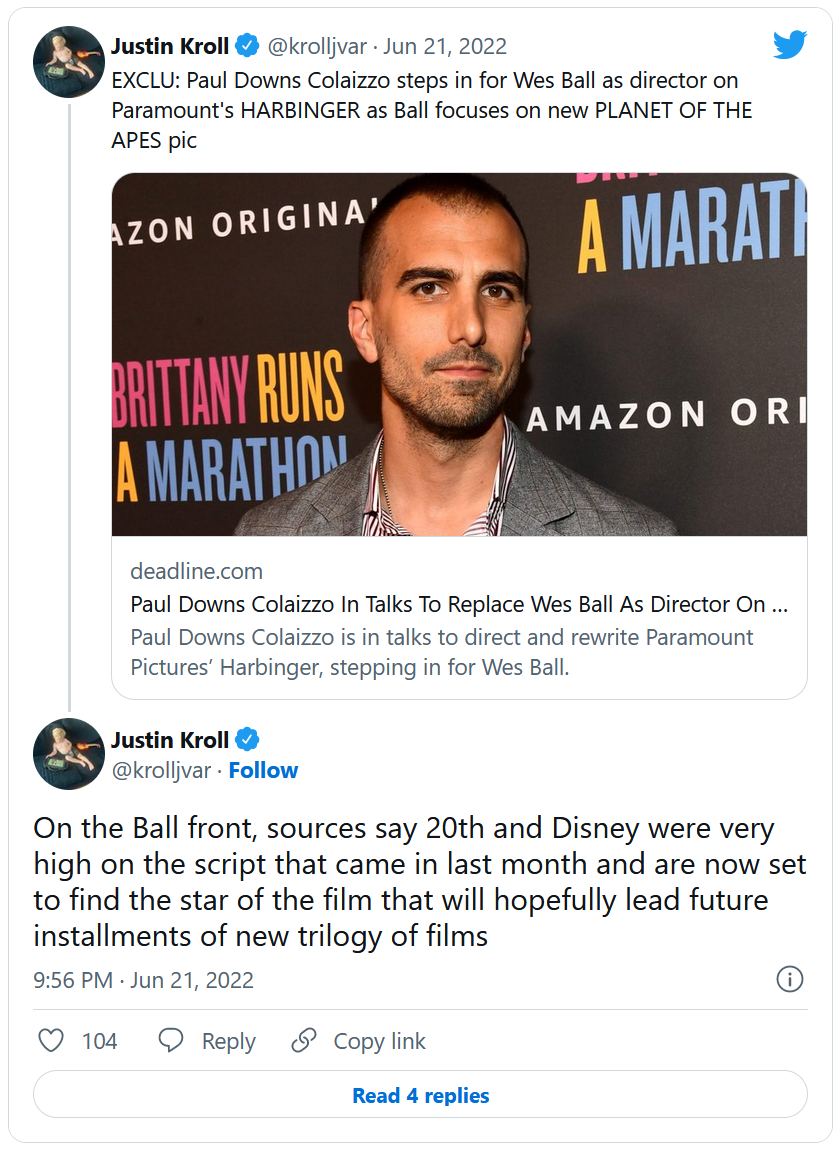This screenshot has width=840, height=1151.
Task: Click the reply speech bubble icon
Action: 171,1041
